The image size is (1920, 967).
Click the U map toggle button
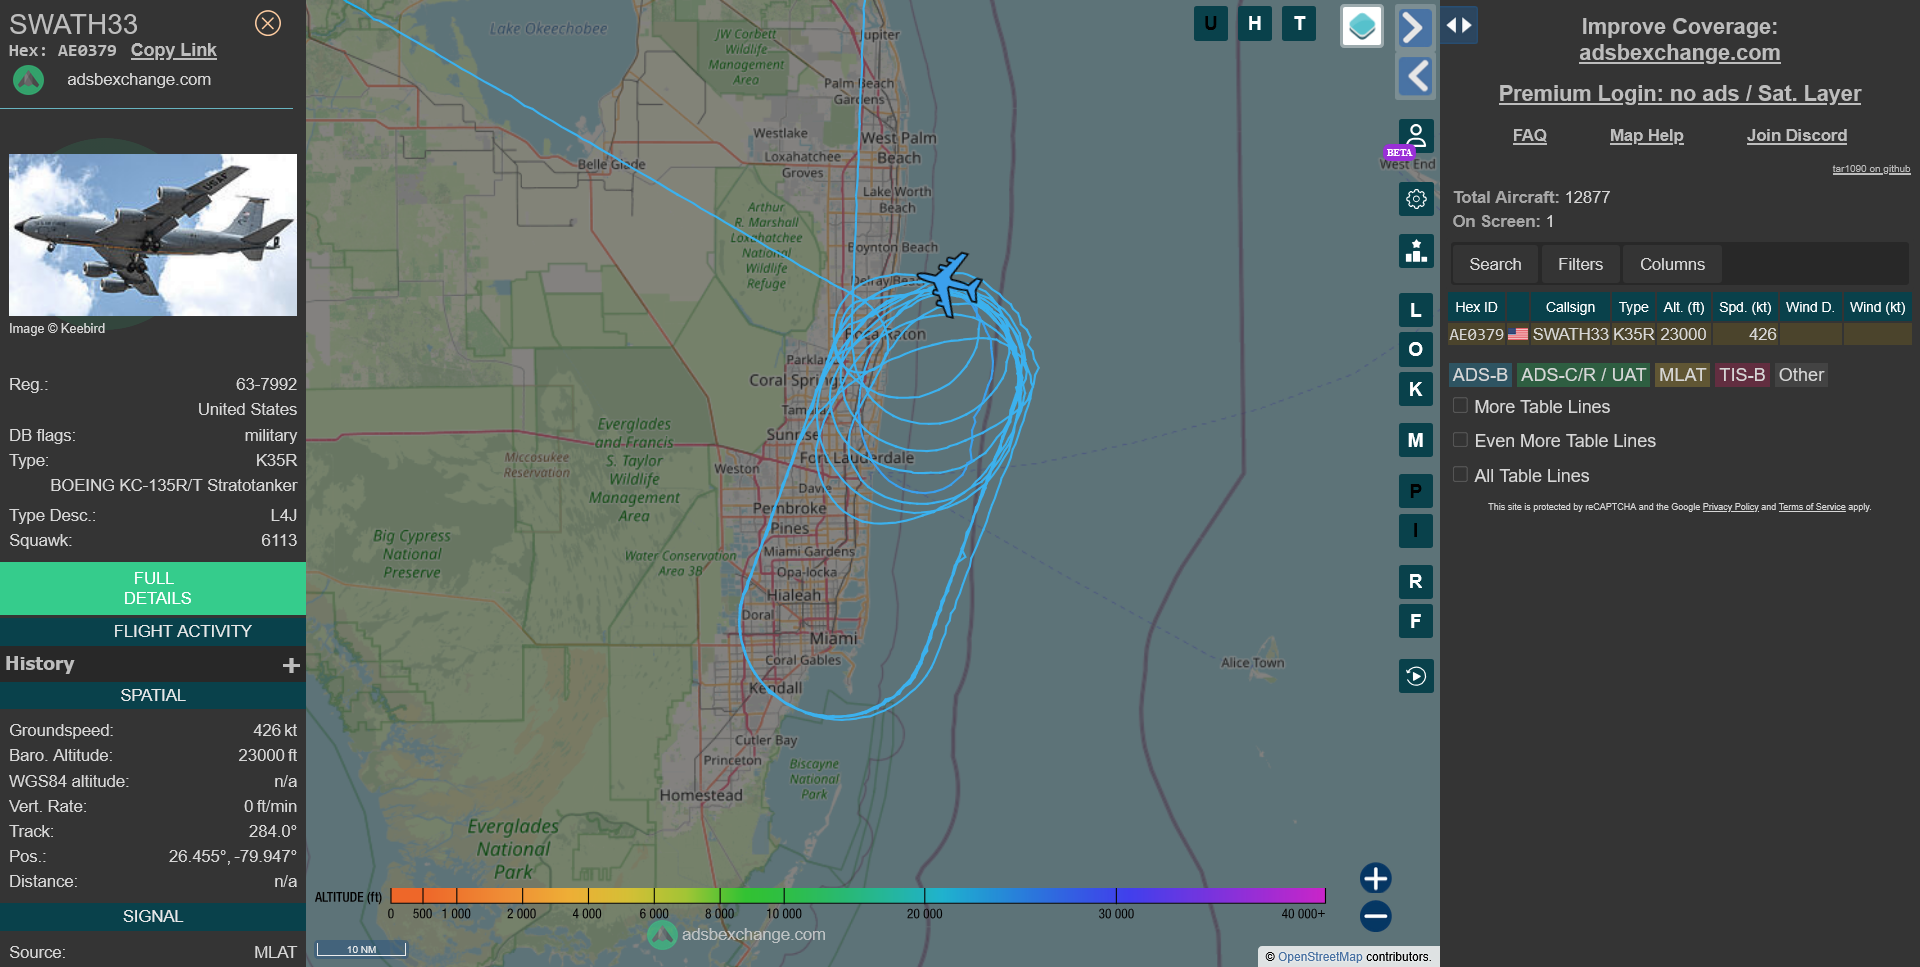pos(1210,23)
